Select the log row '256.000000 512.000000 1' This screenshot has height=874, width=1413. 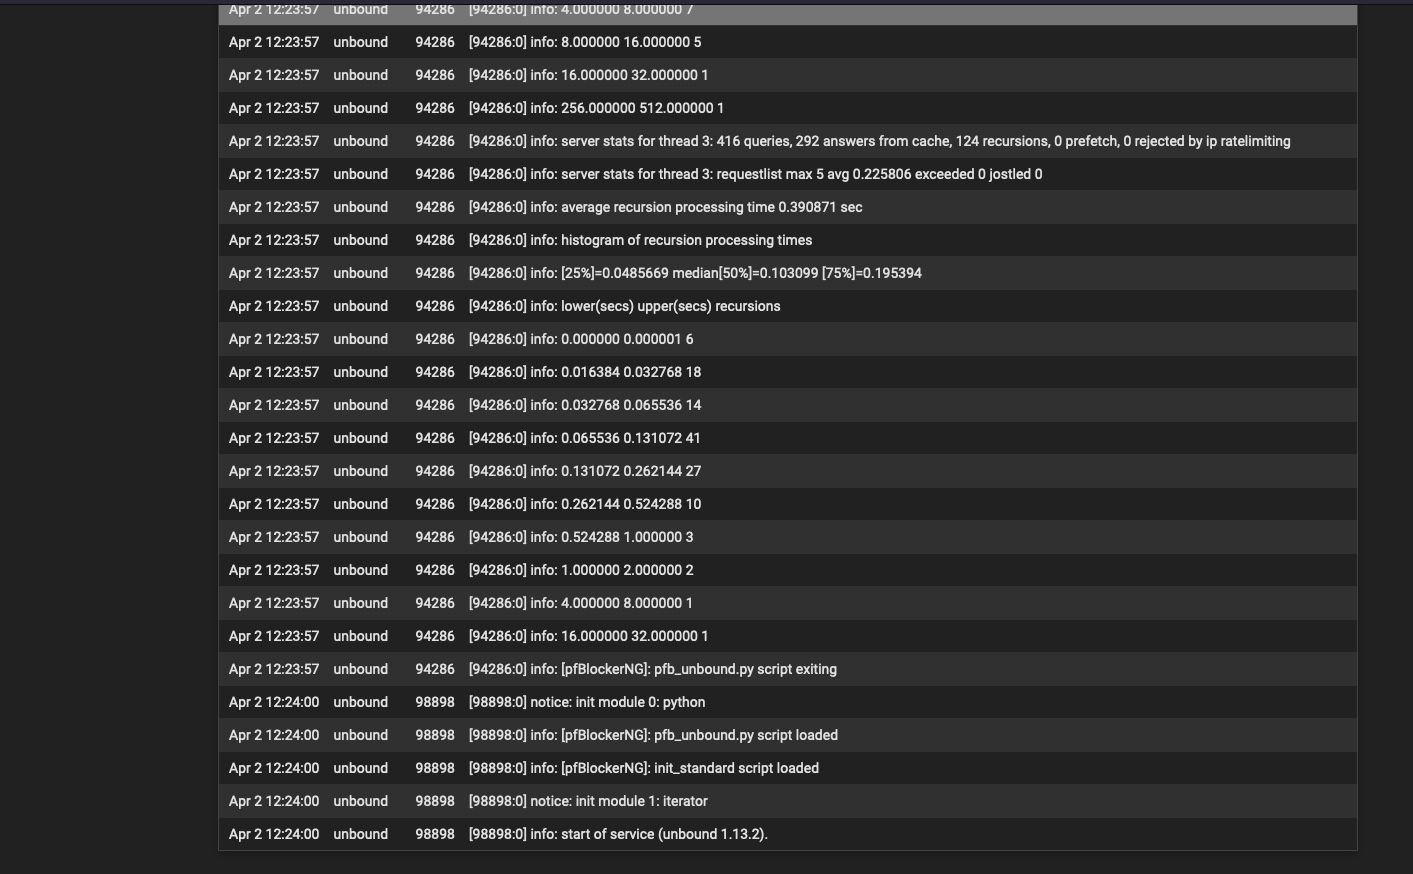click(788, 108)
